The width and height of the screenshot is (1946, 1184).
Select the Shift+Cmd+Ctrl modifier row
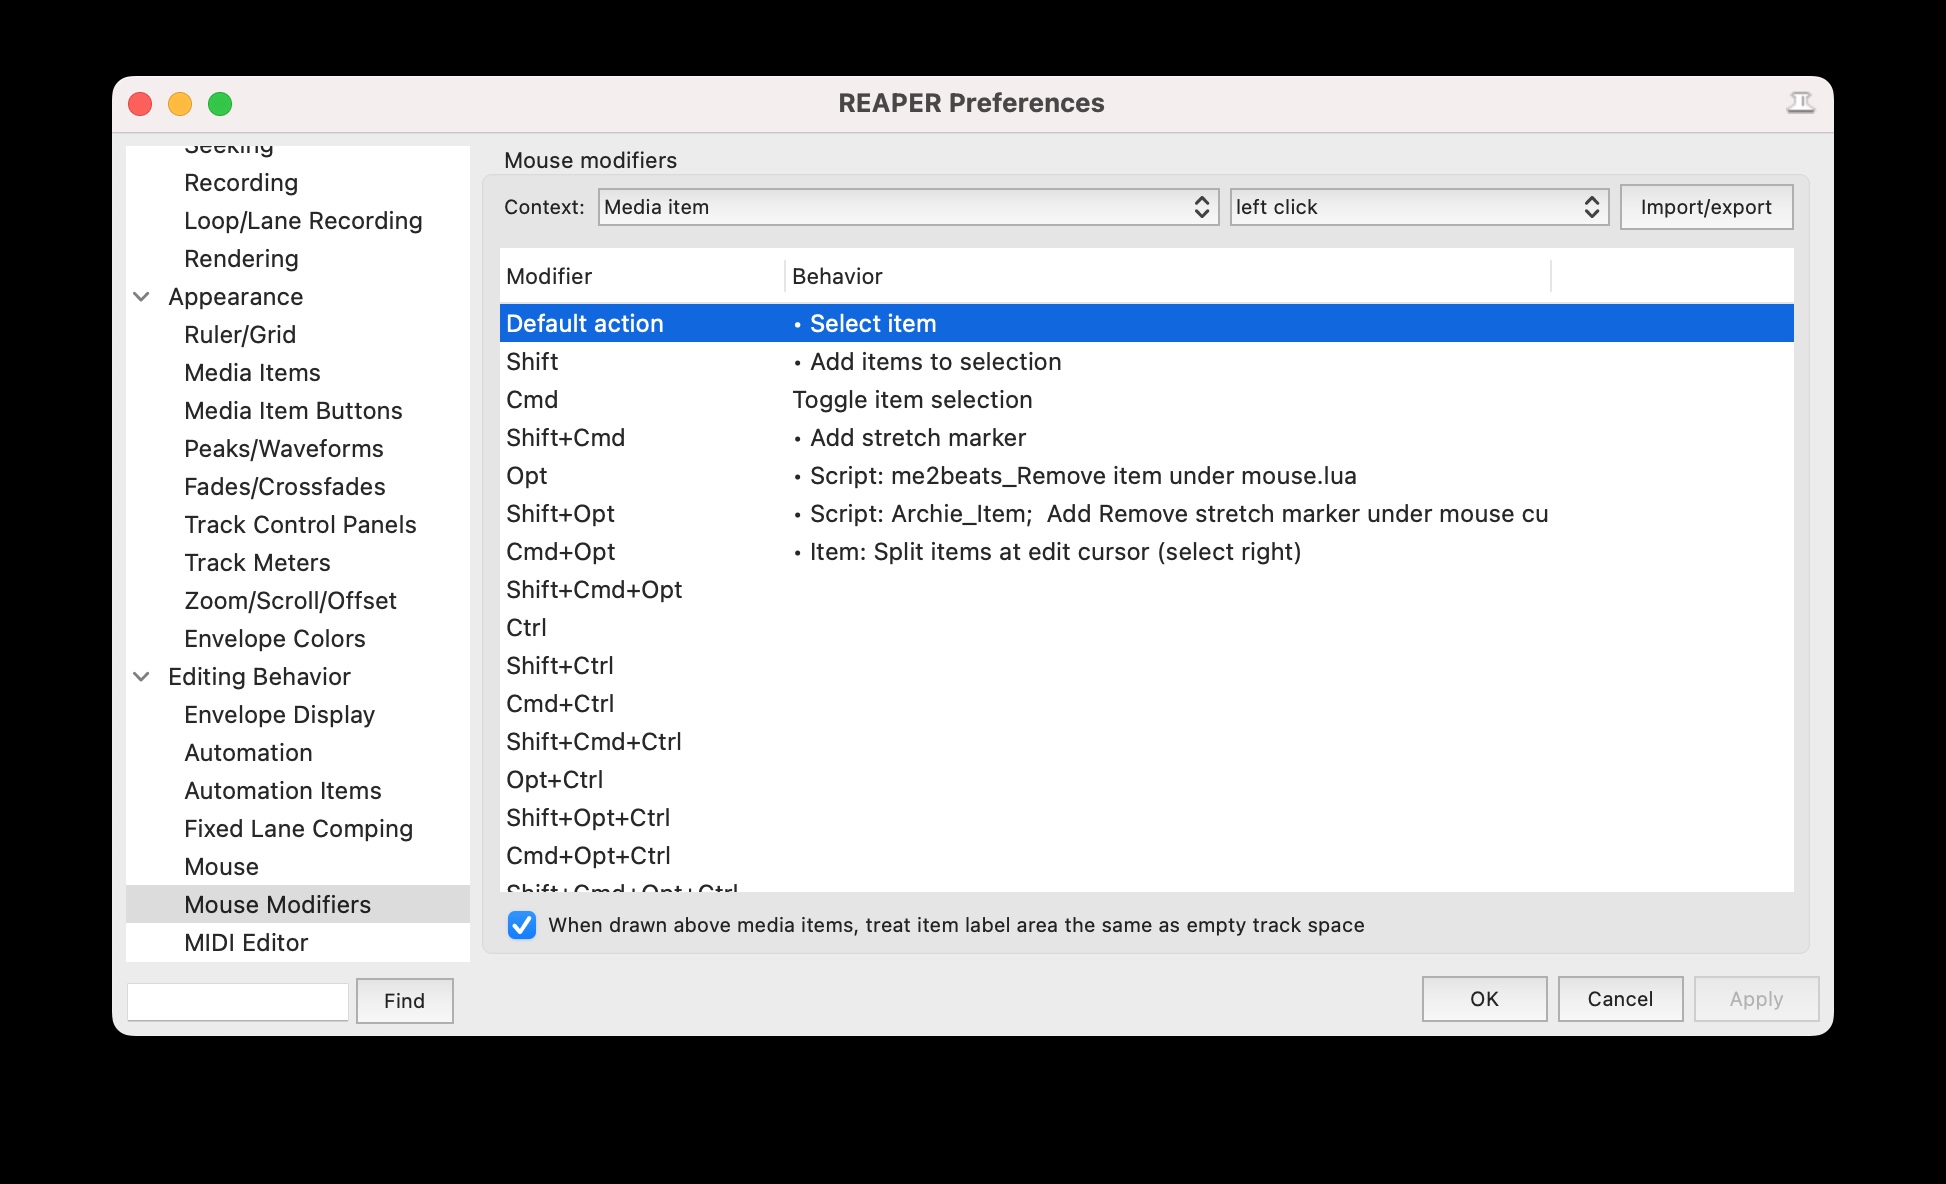click(x=1147, y=742)
